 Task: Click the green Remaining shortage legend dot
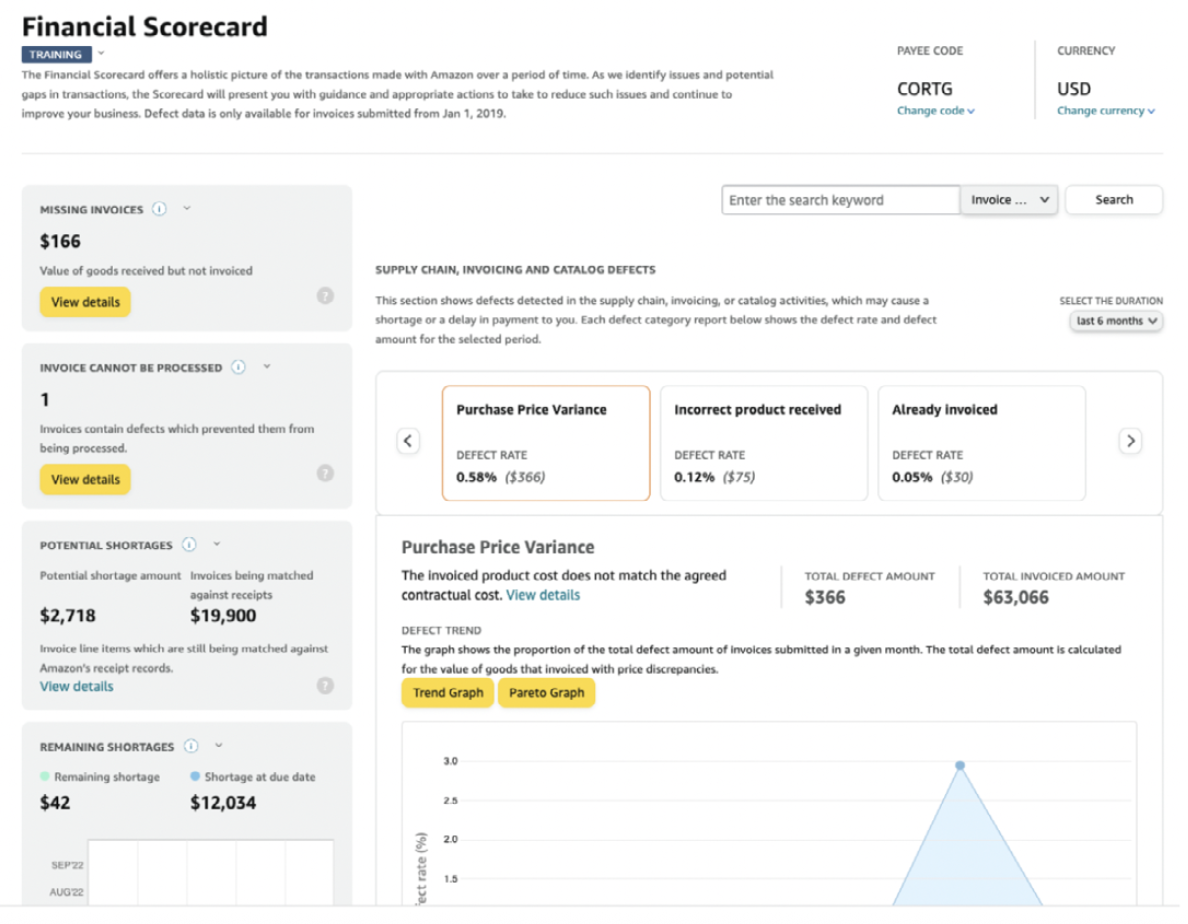45,776
